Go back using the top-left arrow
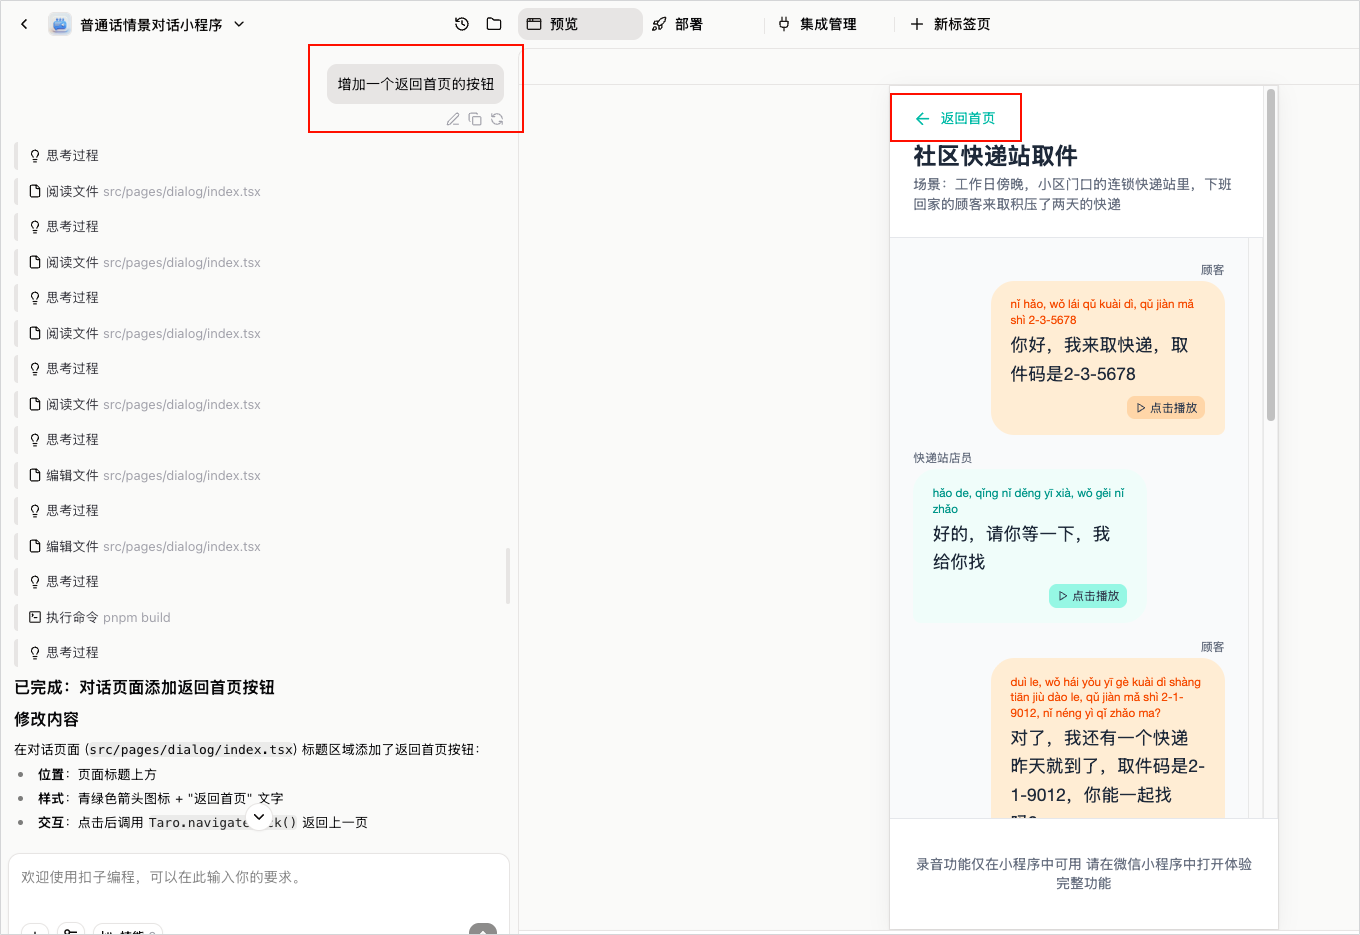 point(24,24)
